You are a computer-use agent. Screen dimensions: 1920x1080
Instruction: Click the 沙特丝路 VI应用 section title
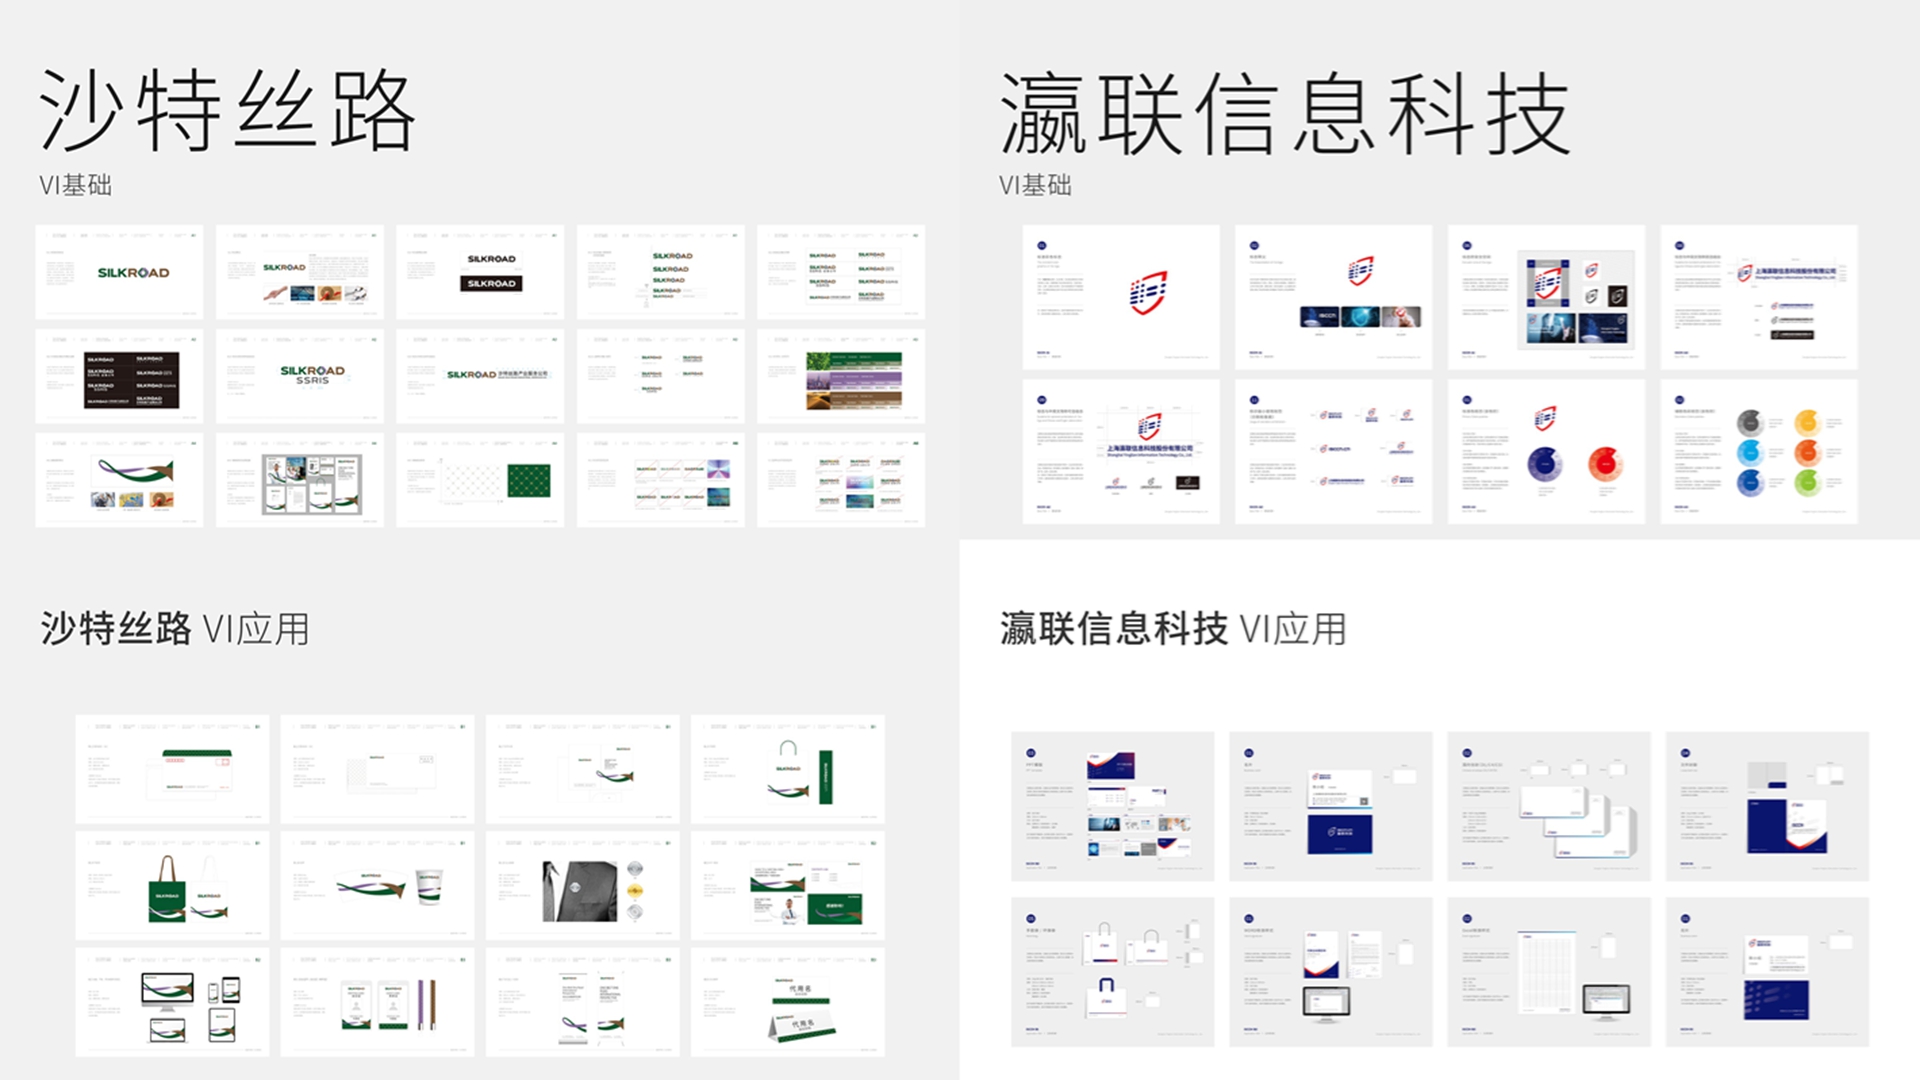175,629
